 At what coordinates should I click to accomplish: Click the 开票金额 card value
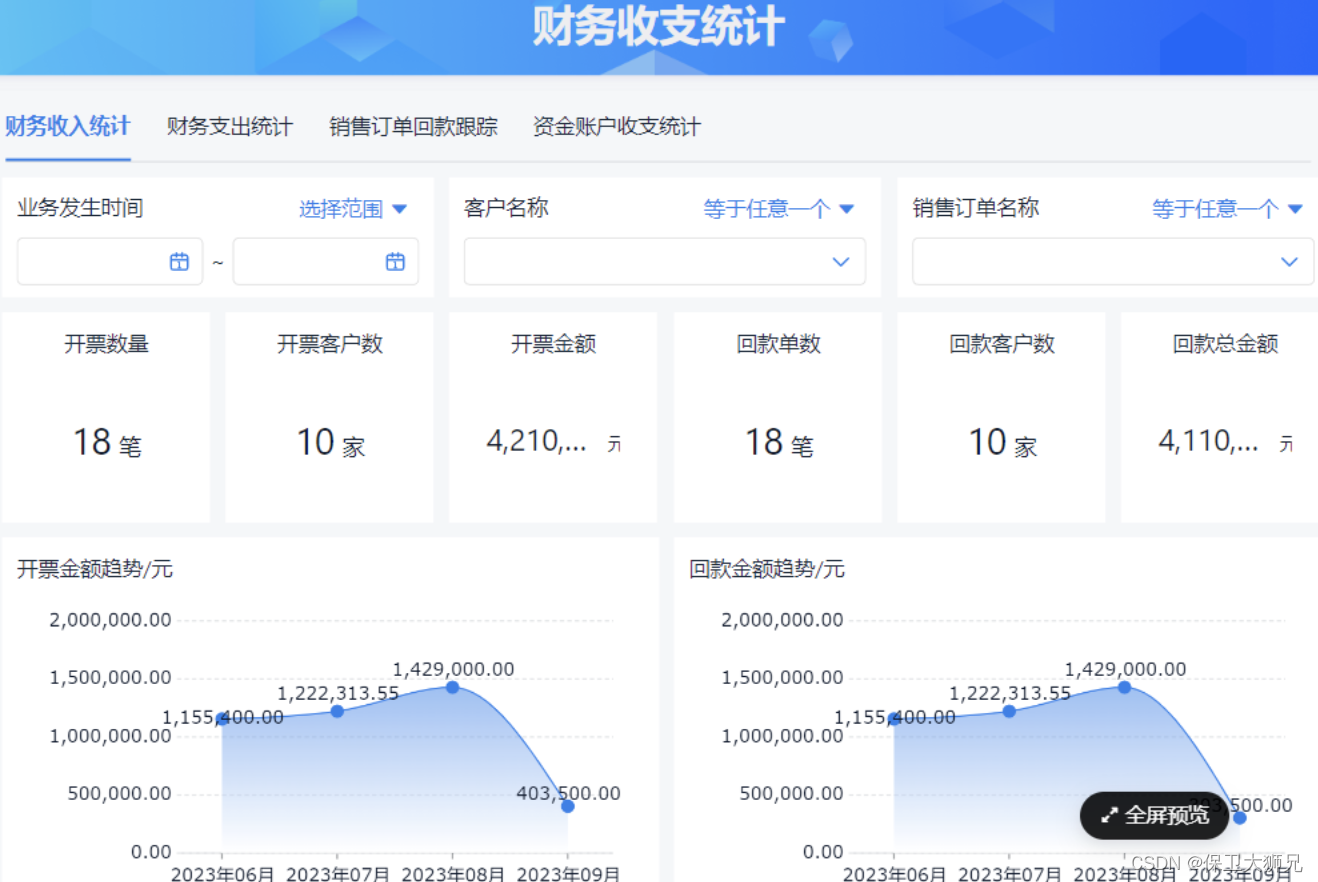pyautogui.click(x=553, y=441)
